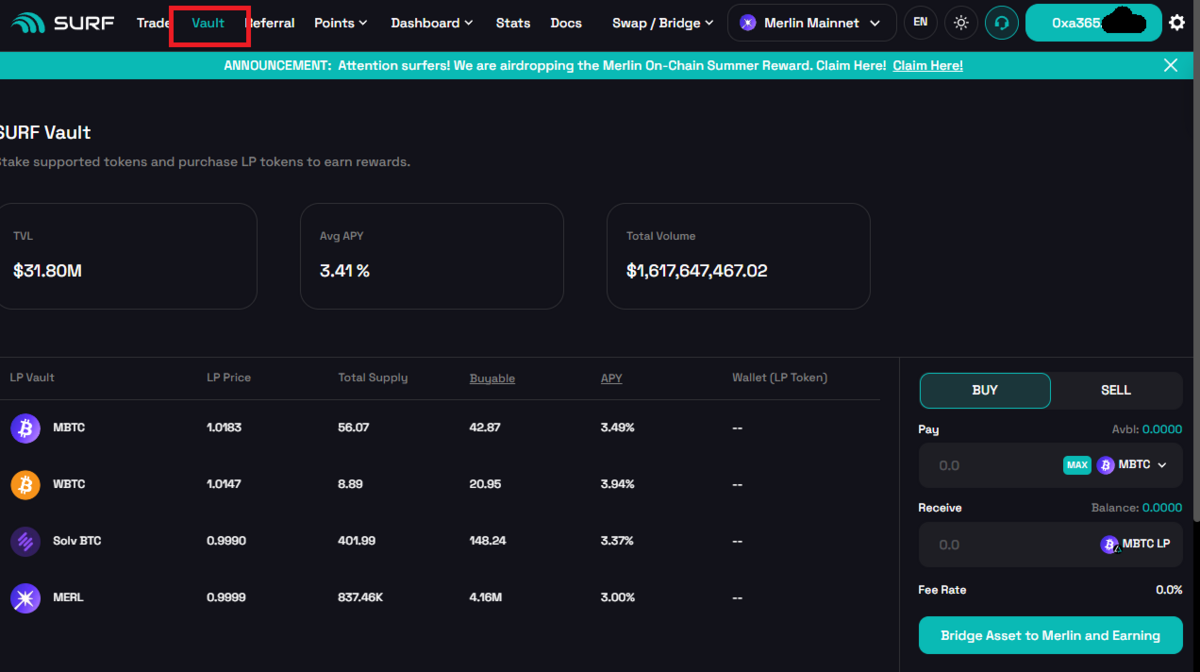The width and height of the screenshot is (1200, 672).
Task: Click MBTC LP price 1.0183
Action: (224, 428)
